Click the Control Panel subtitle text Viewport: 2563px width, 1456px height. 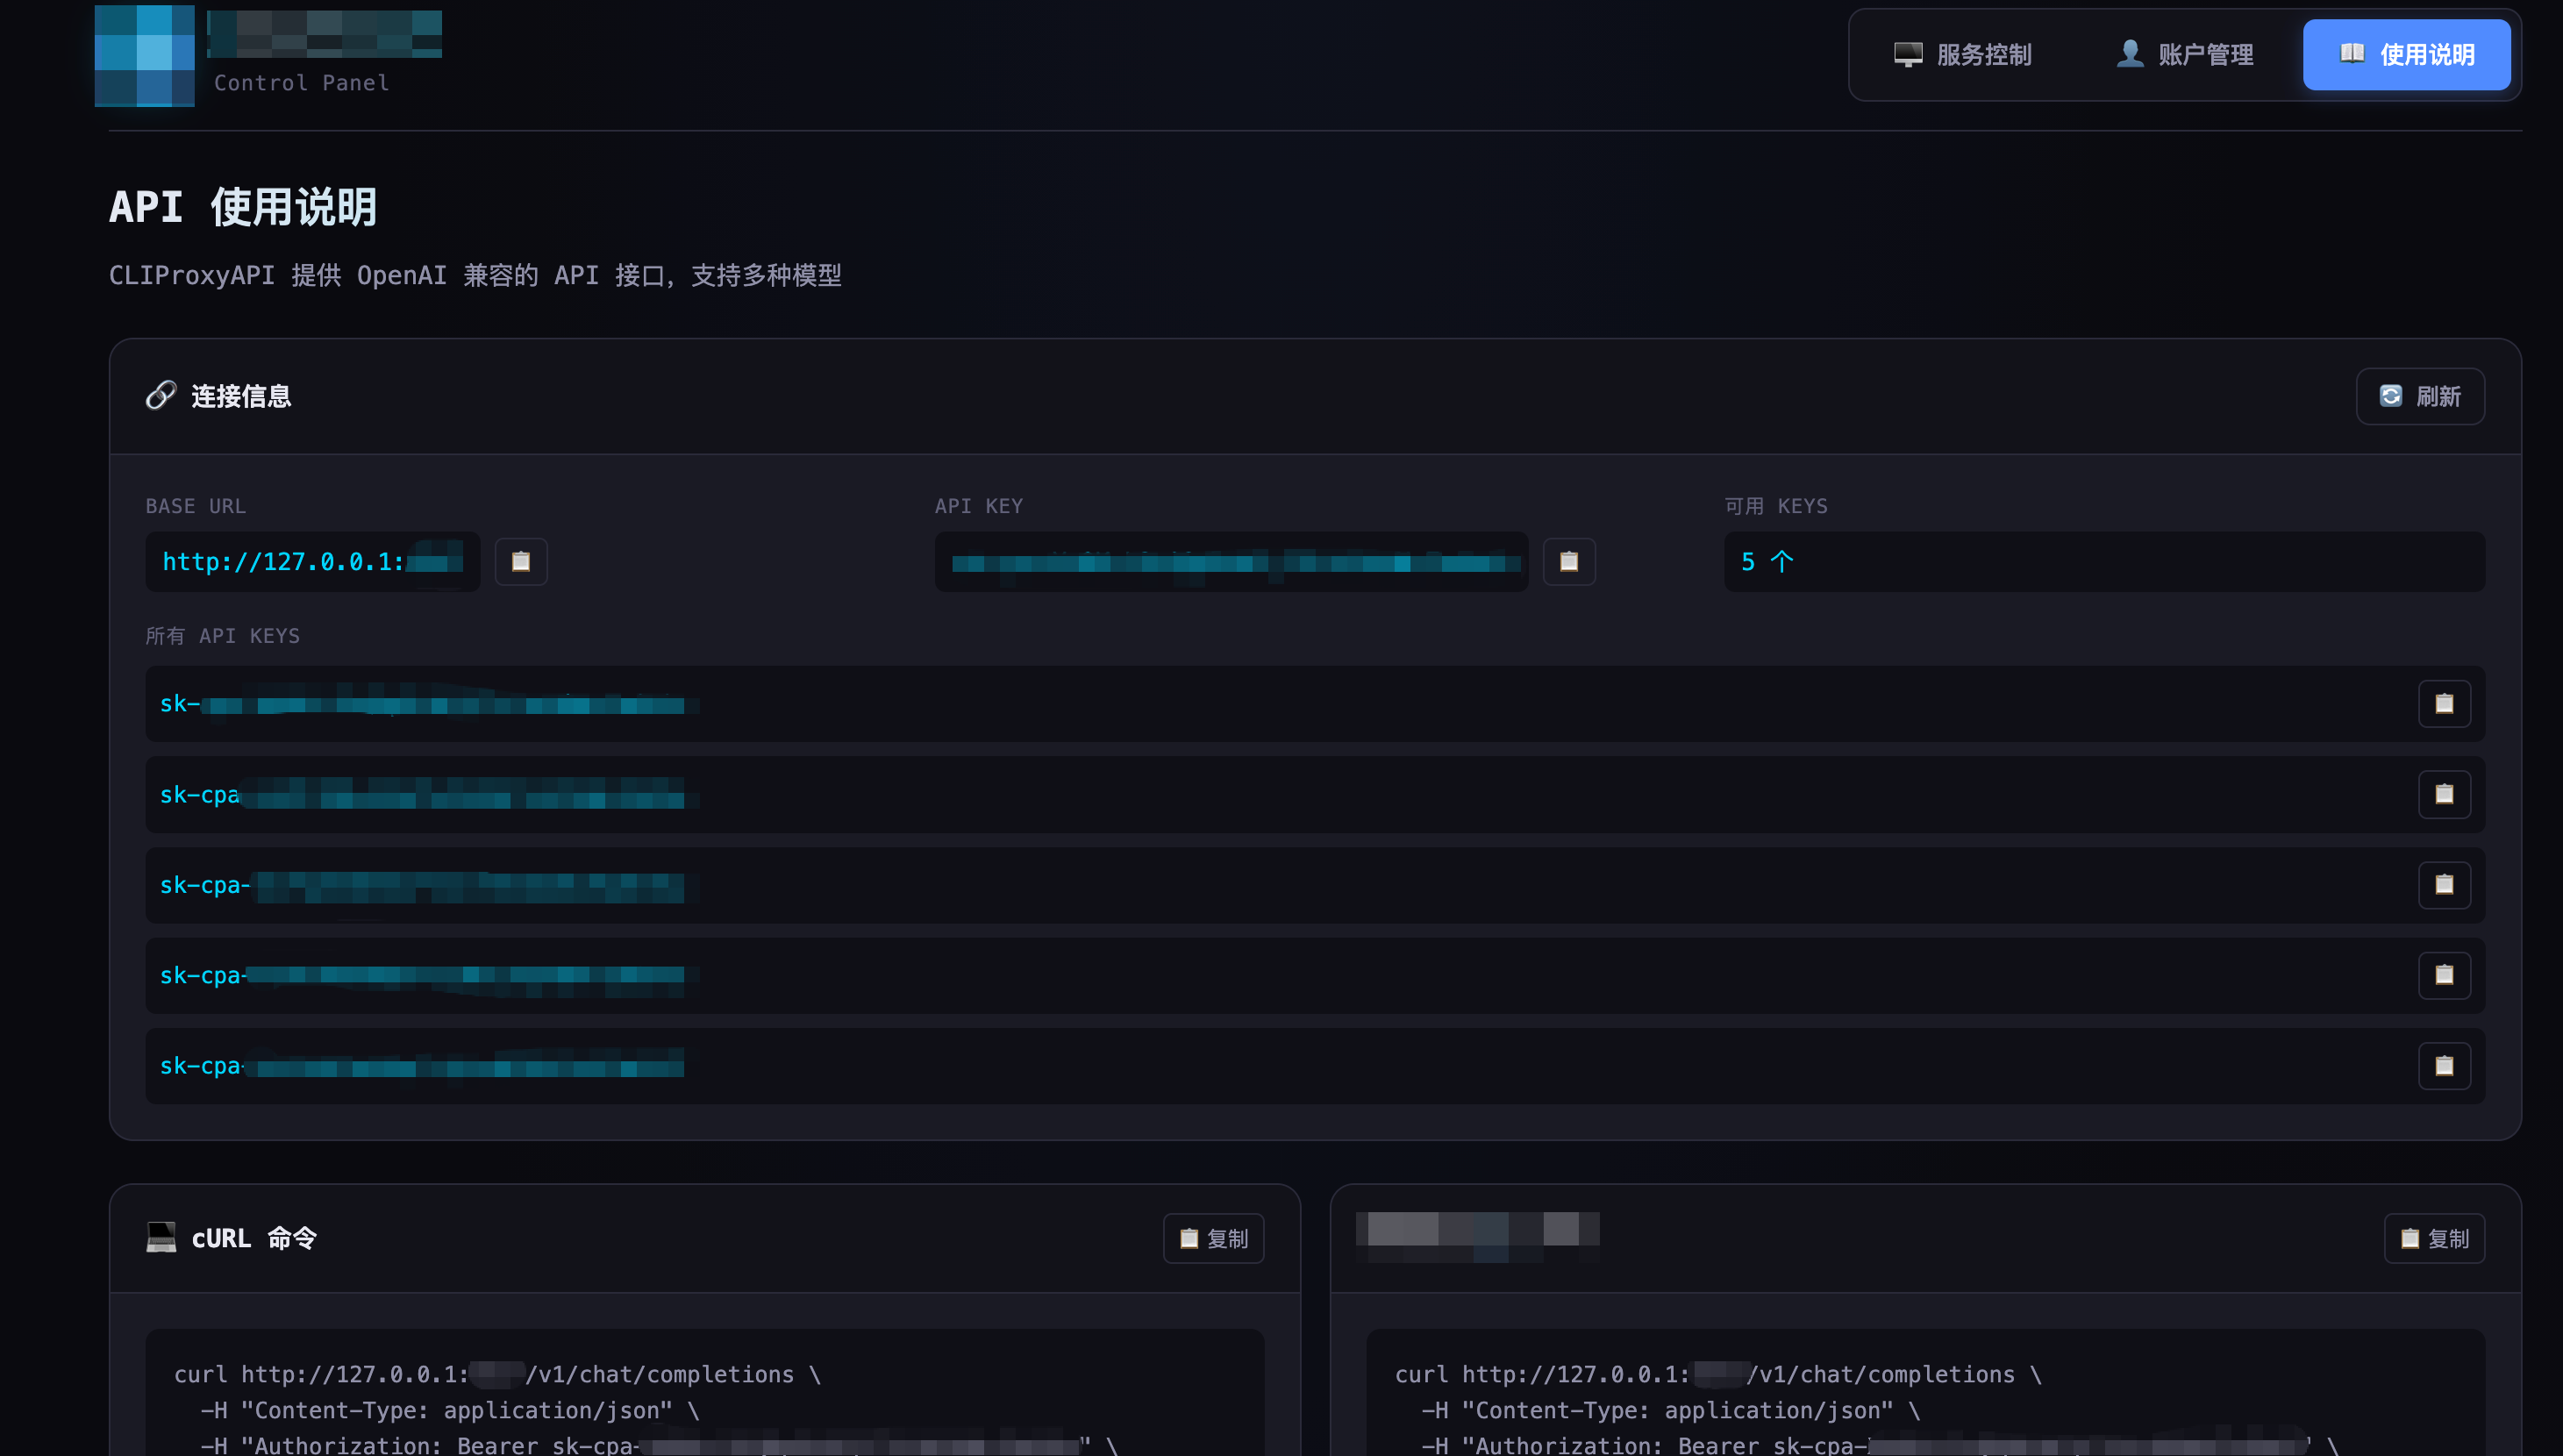point(301,83)
